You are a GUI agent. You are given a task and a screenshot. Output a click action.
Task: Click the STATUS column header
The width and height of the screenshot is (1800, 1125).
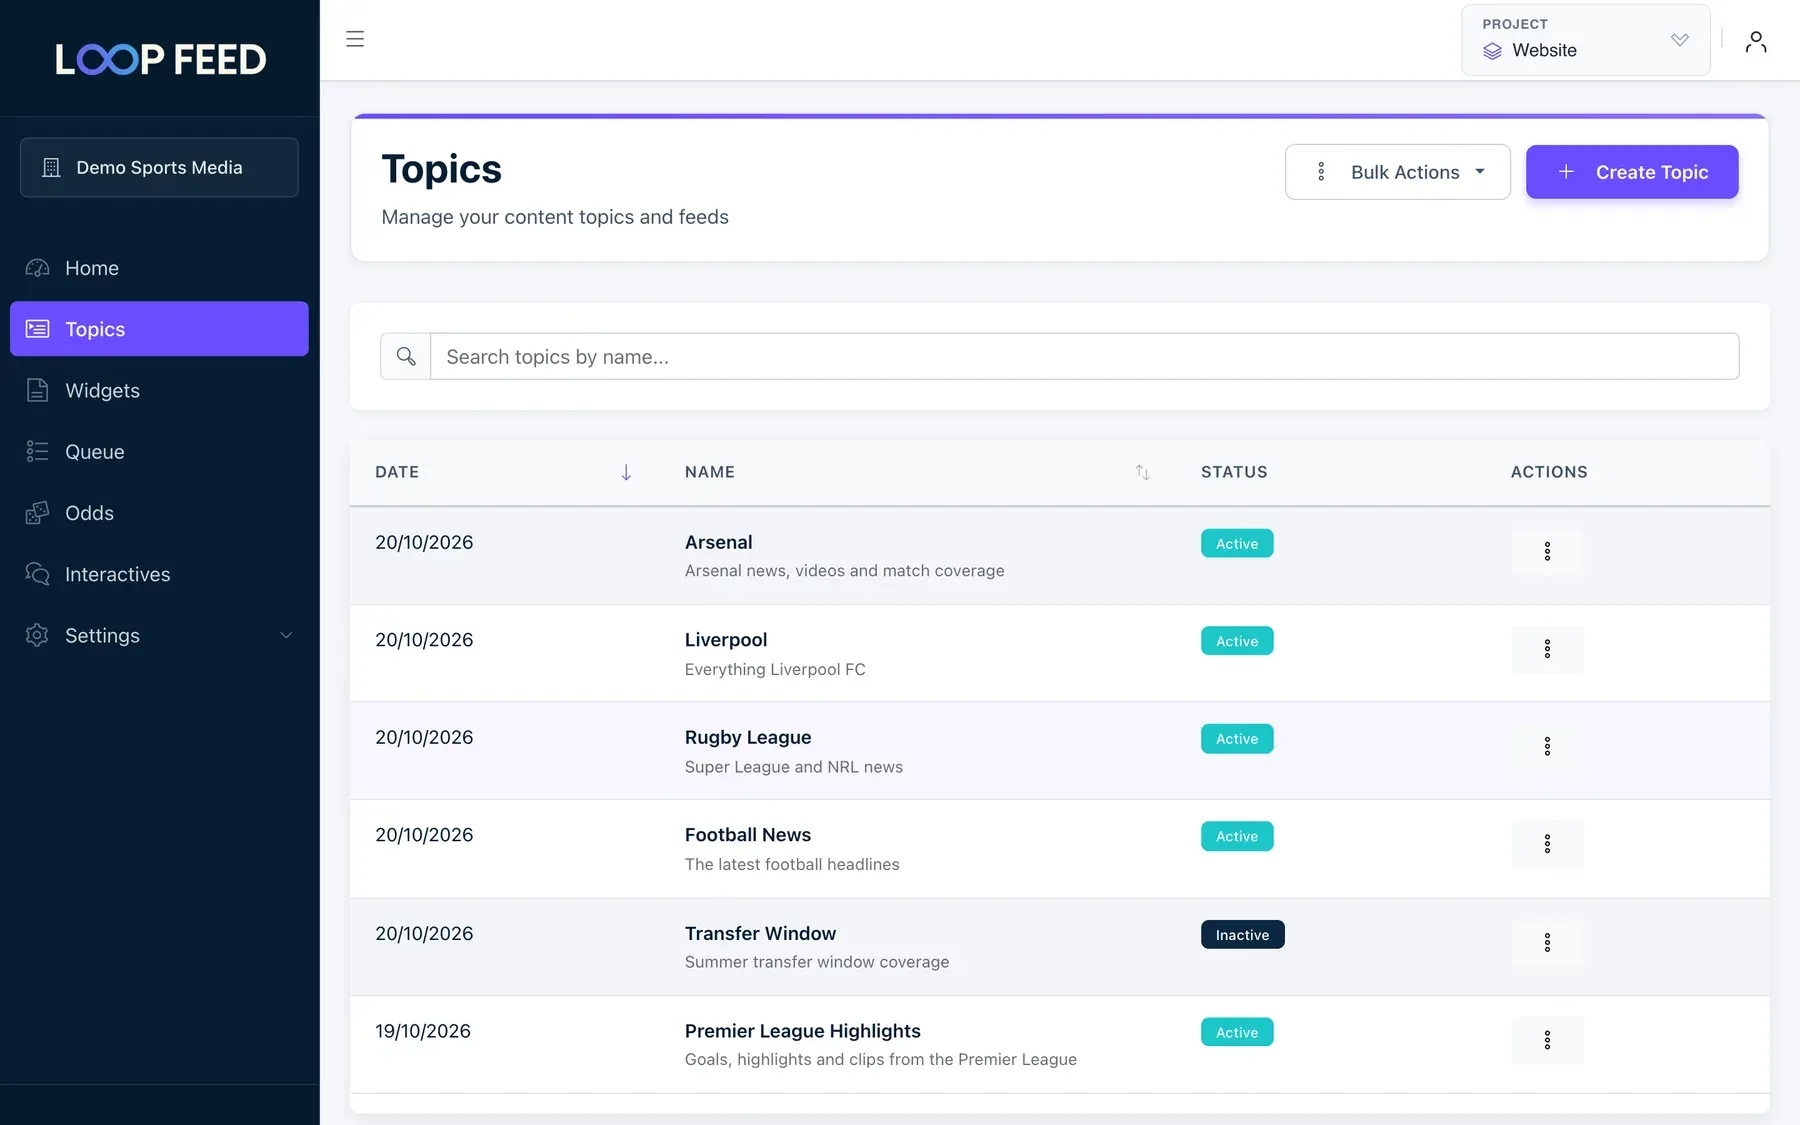click(1234, 472)
